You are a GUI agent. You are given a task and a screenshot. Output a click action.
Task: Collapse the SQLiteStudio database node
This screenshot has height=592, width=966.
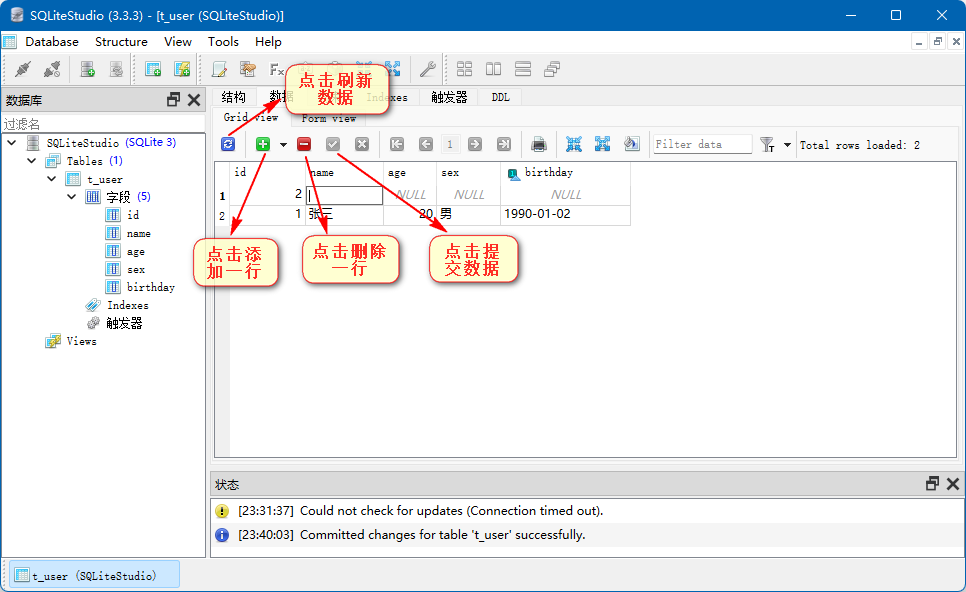12,143
